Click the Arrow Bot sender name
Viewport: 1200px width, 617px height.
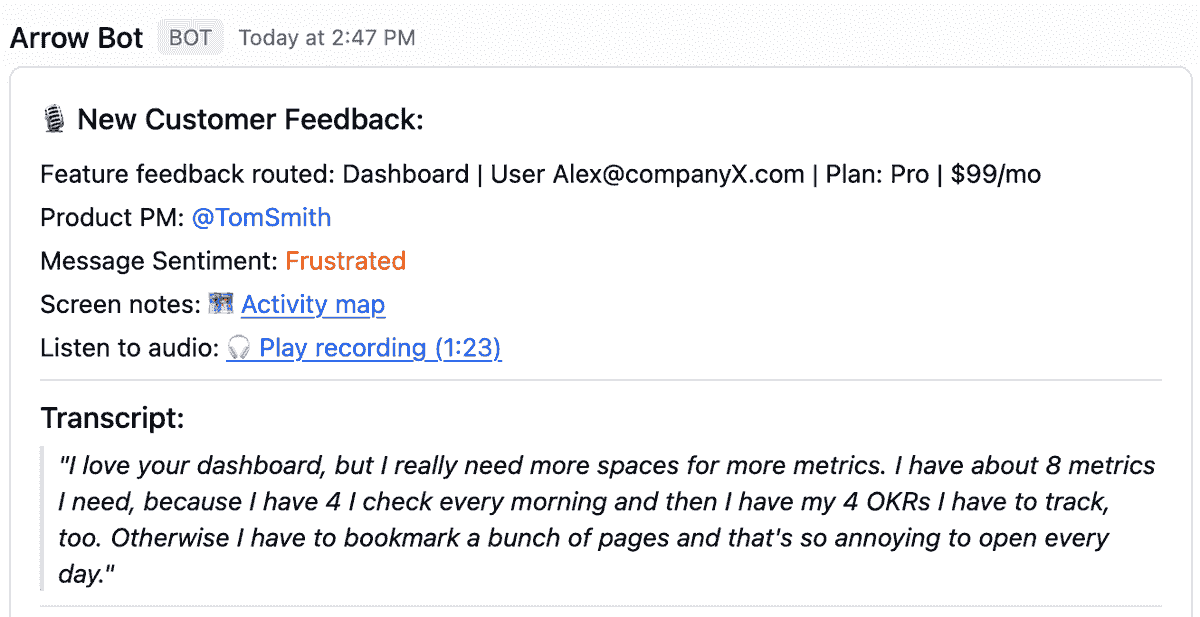[77, 38]
